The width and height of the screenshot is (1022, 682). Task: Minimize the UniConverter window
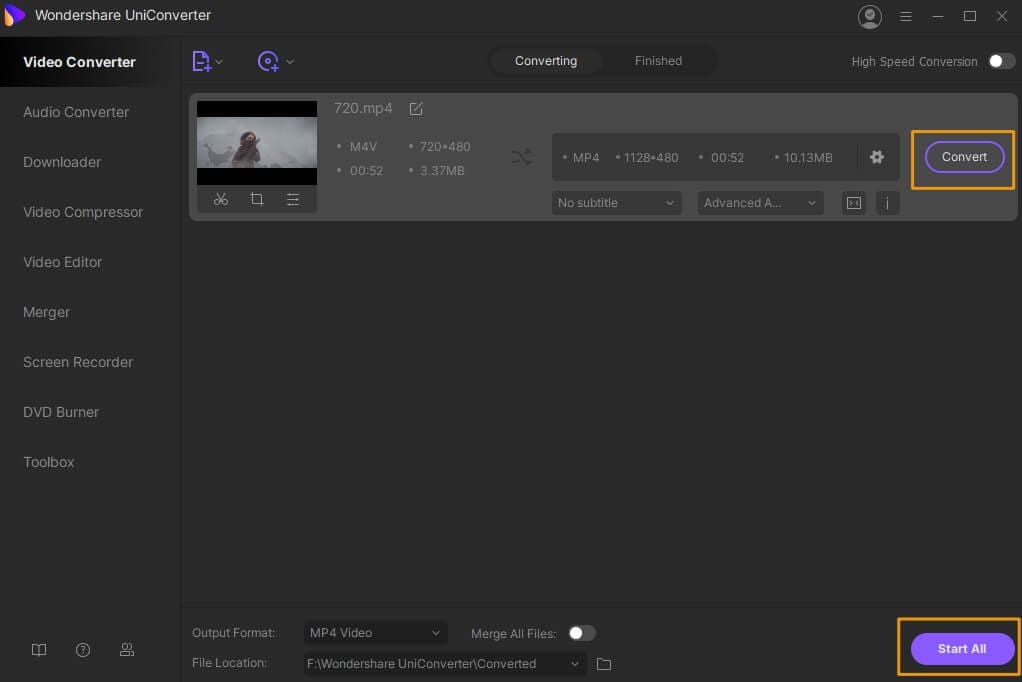click(x=938, y=16)
